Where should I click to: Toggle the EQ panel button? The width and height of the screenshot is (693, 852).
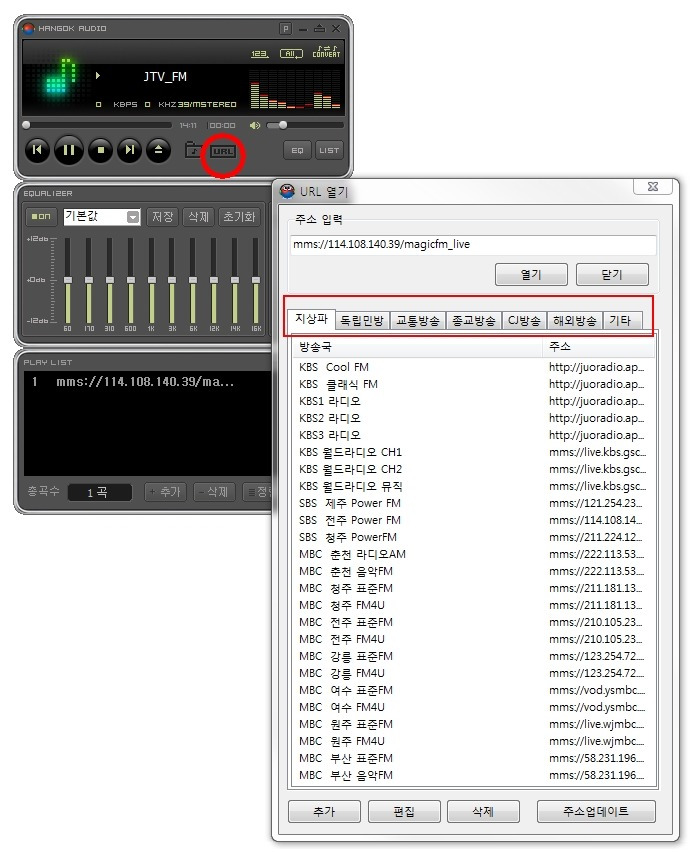coord(297,151)
